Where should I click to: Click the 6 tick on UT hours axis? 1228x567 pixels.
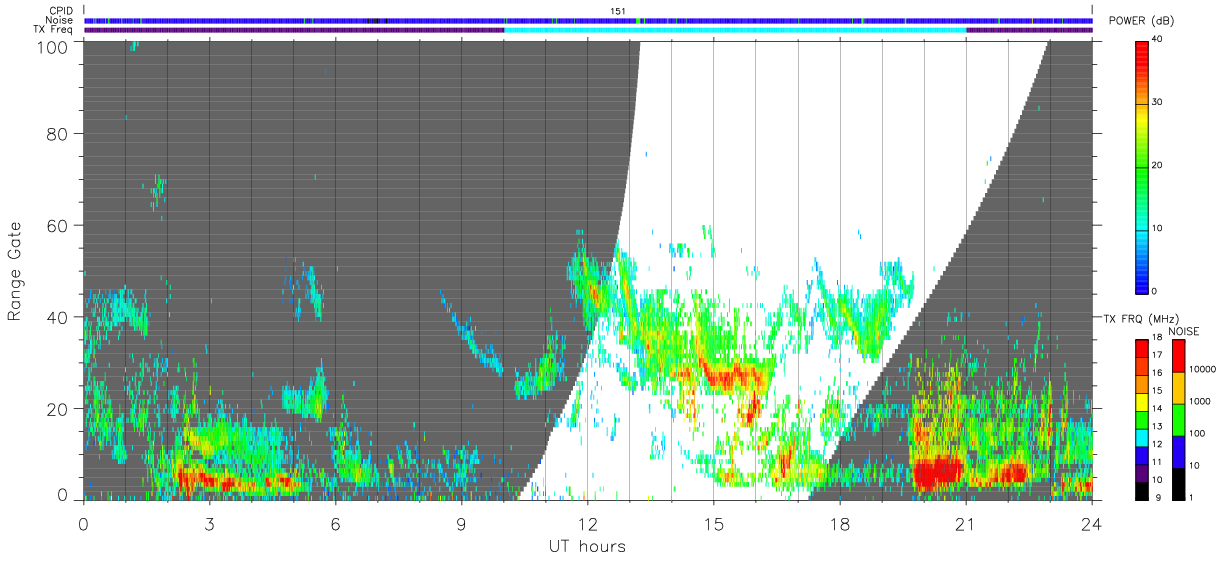(x=335, y=524)
